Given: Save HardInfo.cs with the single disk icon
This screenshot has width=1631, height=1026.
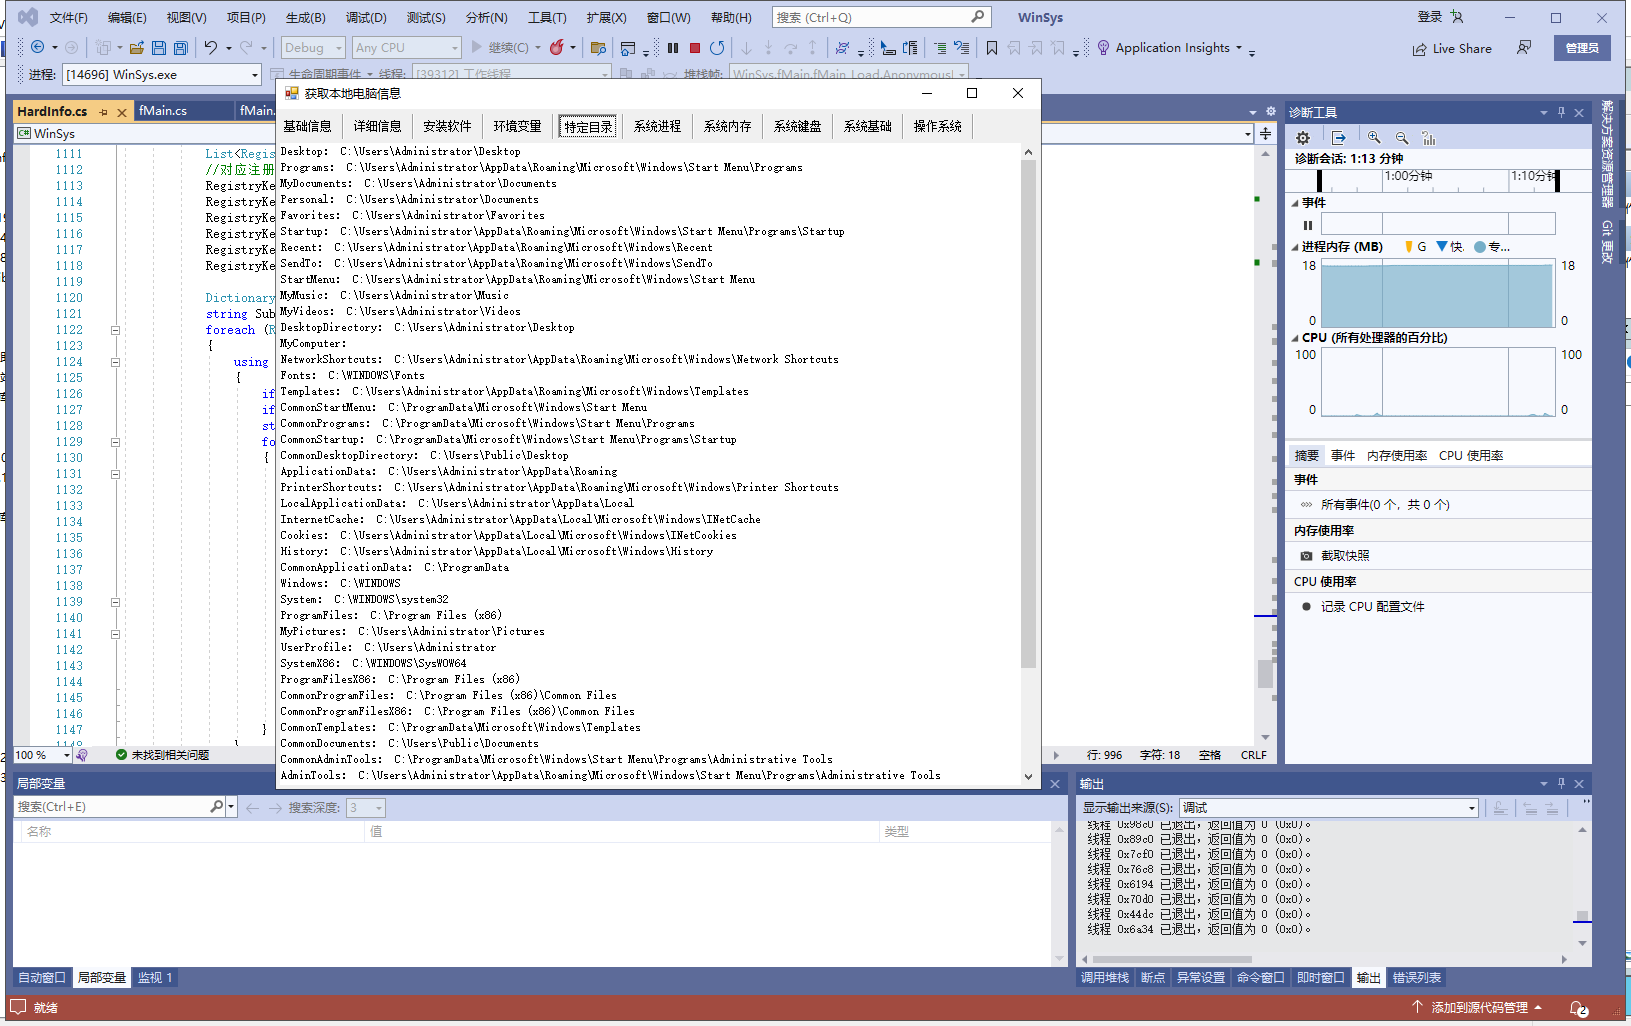Looking at the screenshot, I should (159, 47).
